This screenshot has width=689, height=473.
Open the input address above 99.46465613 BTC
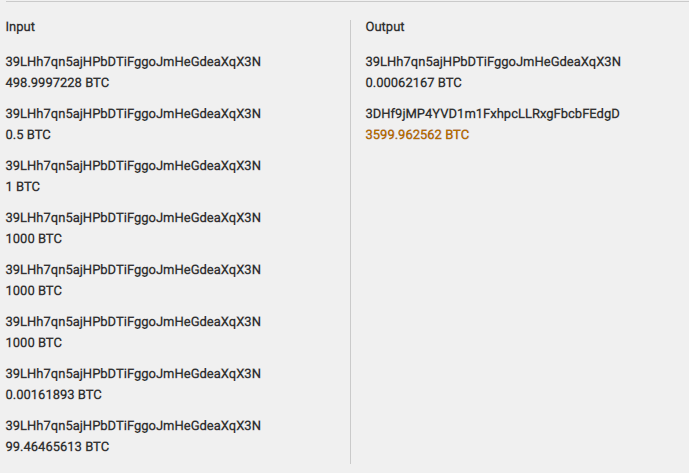click(x=133, y=426)
